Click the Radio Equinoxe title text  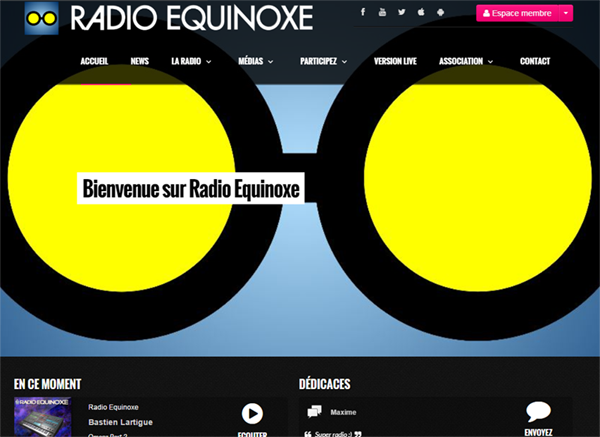point(192,18)
